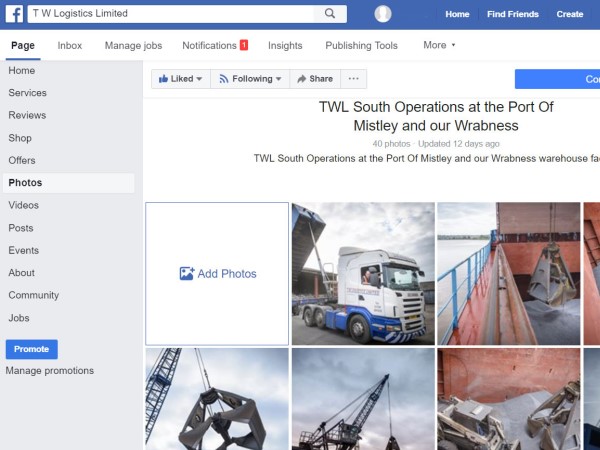The width and height of the screenshot is (600, 450).
Task: Go to Home in top navigation bar
Action: (x=457, y=14)
